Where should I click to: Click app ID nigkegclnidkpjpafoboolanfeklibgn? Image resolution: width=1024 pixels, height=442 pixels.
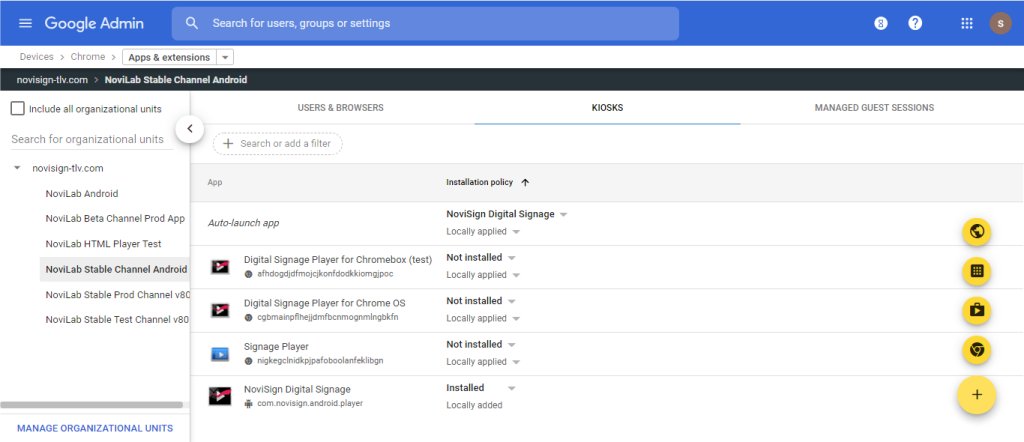[x=320, y=360]
